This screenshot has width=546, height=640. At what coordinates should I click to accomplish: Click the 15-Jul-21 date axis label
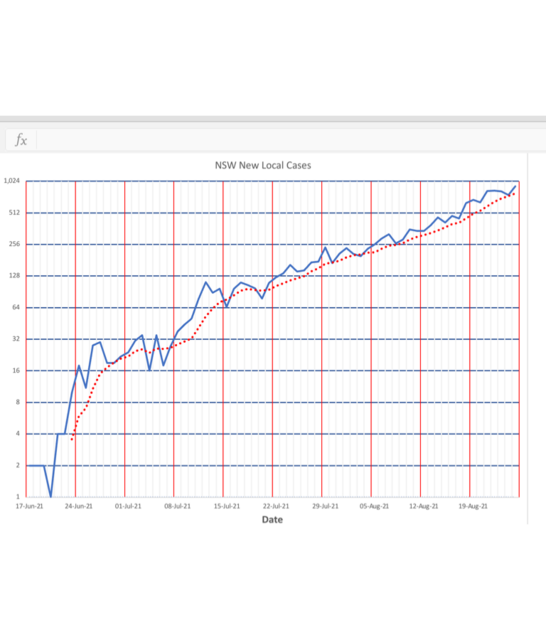(x=227, y=506)
